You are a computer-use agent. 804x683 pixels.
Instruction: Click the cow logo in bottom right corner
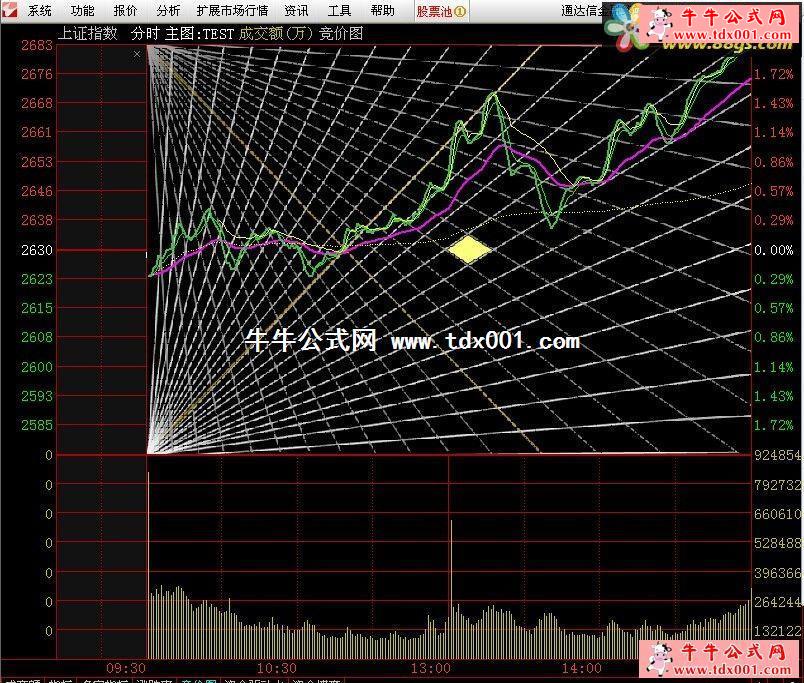pos(660,660)
